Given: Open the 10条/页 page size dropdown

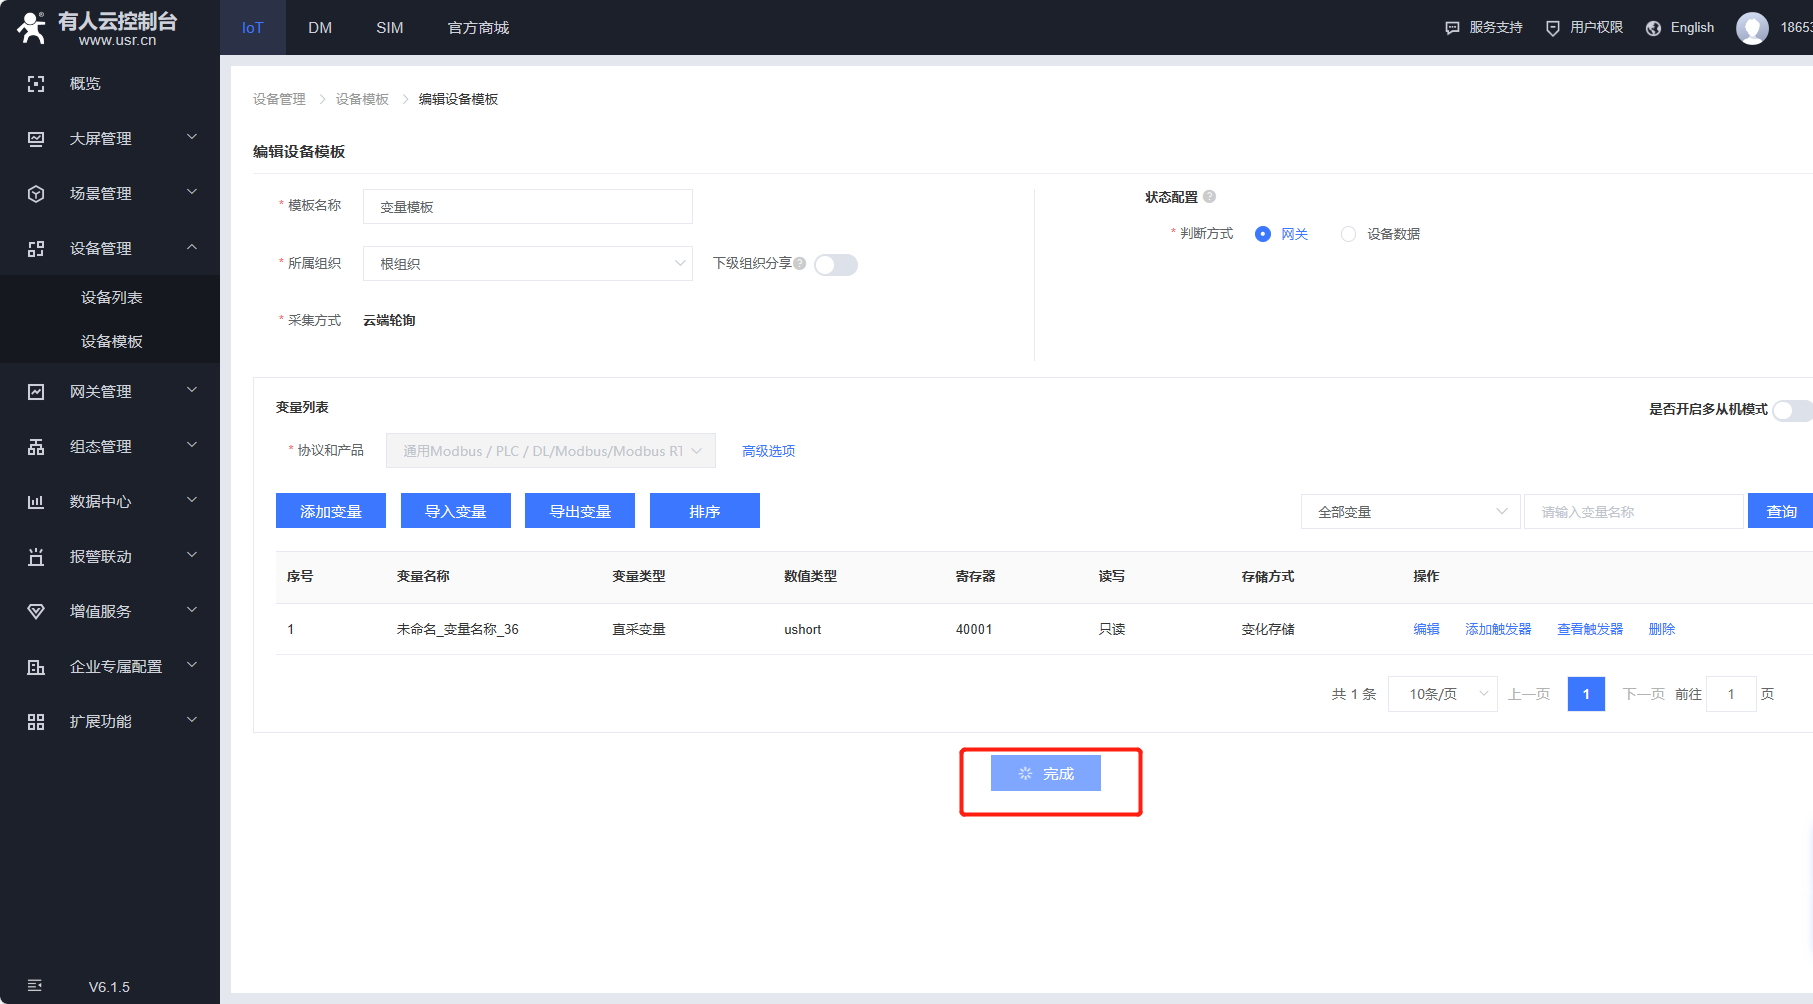Looking at the screenshot, I should 1442,694.
